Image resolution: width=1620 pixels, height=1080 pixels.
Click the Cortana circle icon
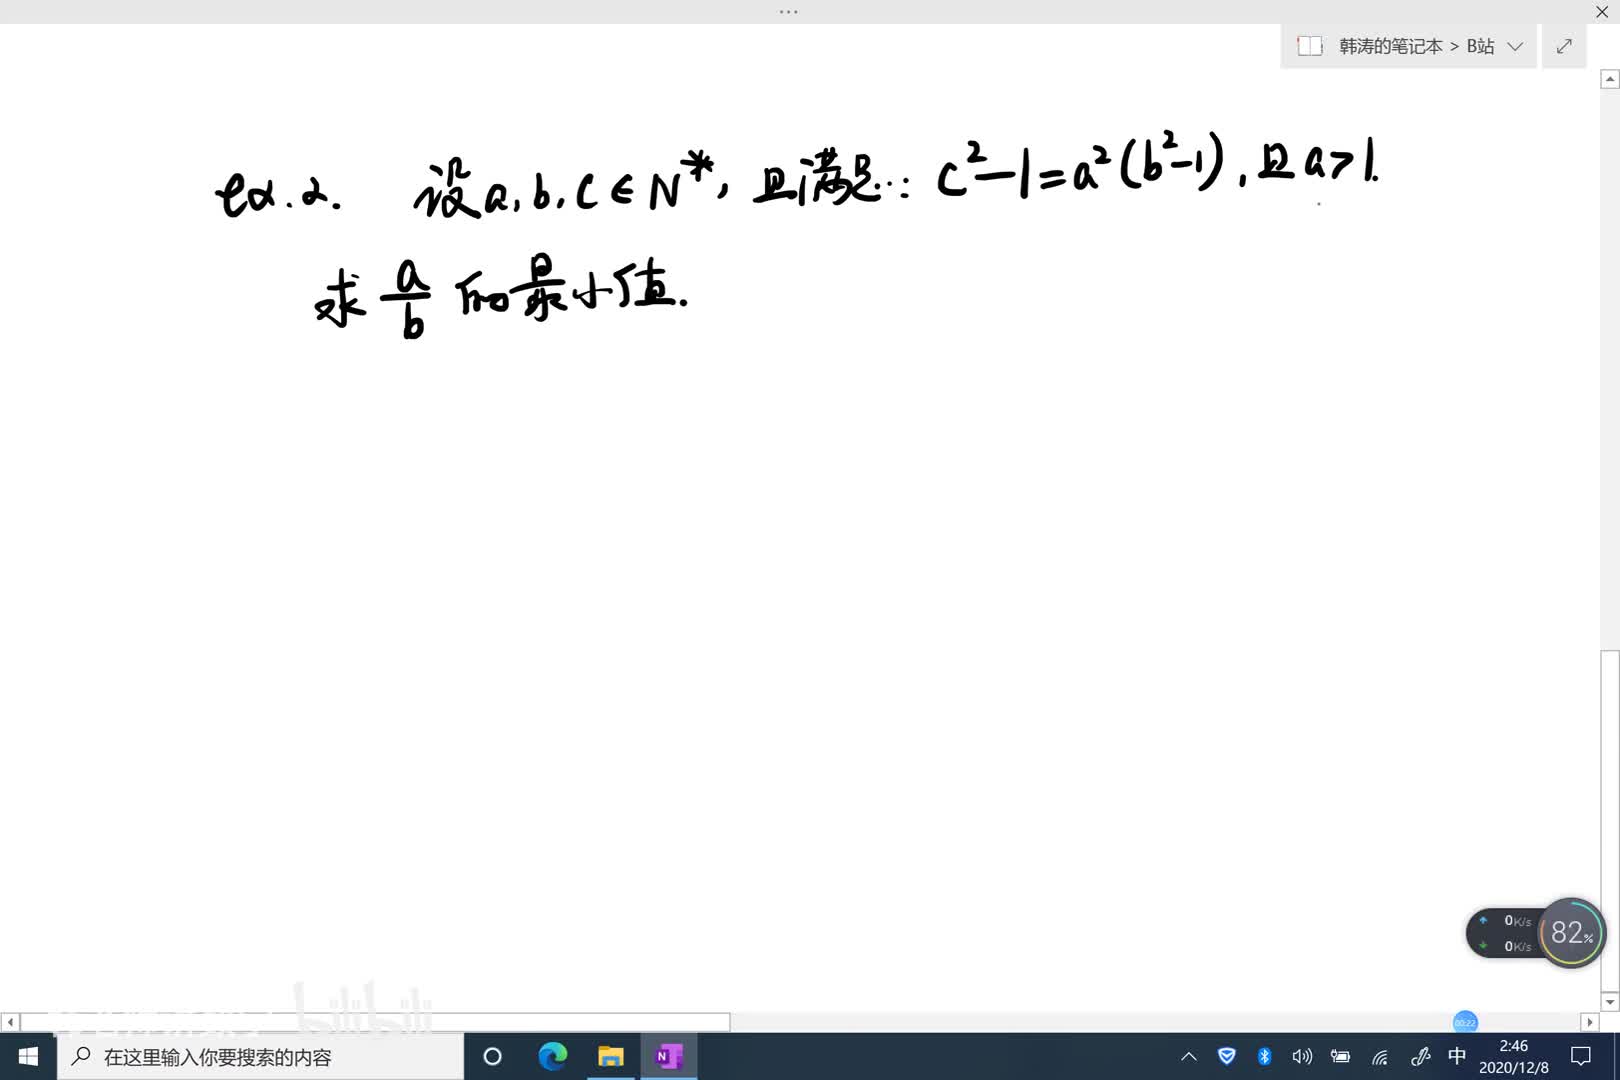[492, 1056]
